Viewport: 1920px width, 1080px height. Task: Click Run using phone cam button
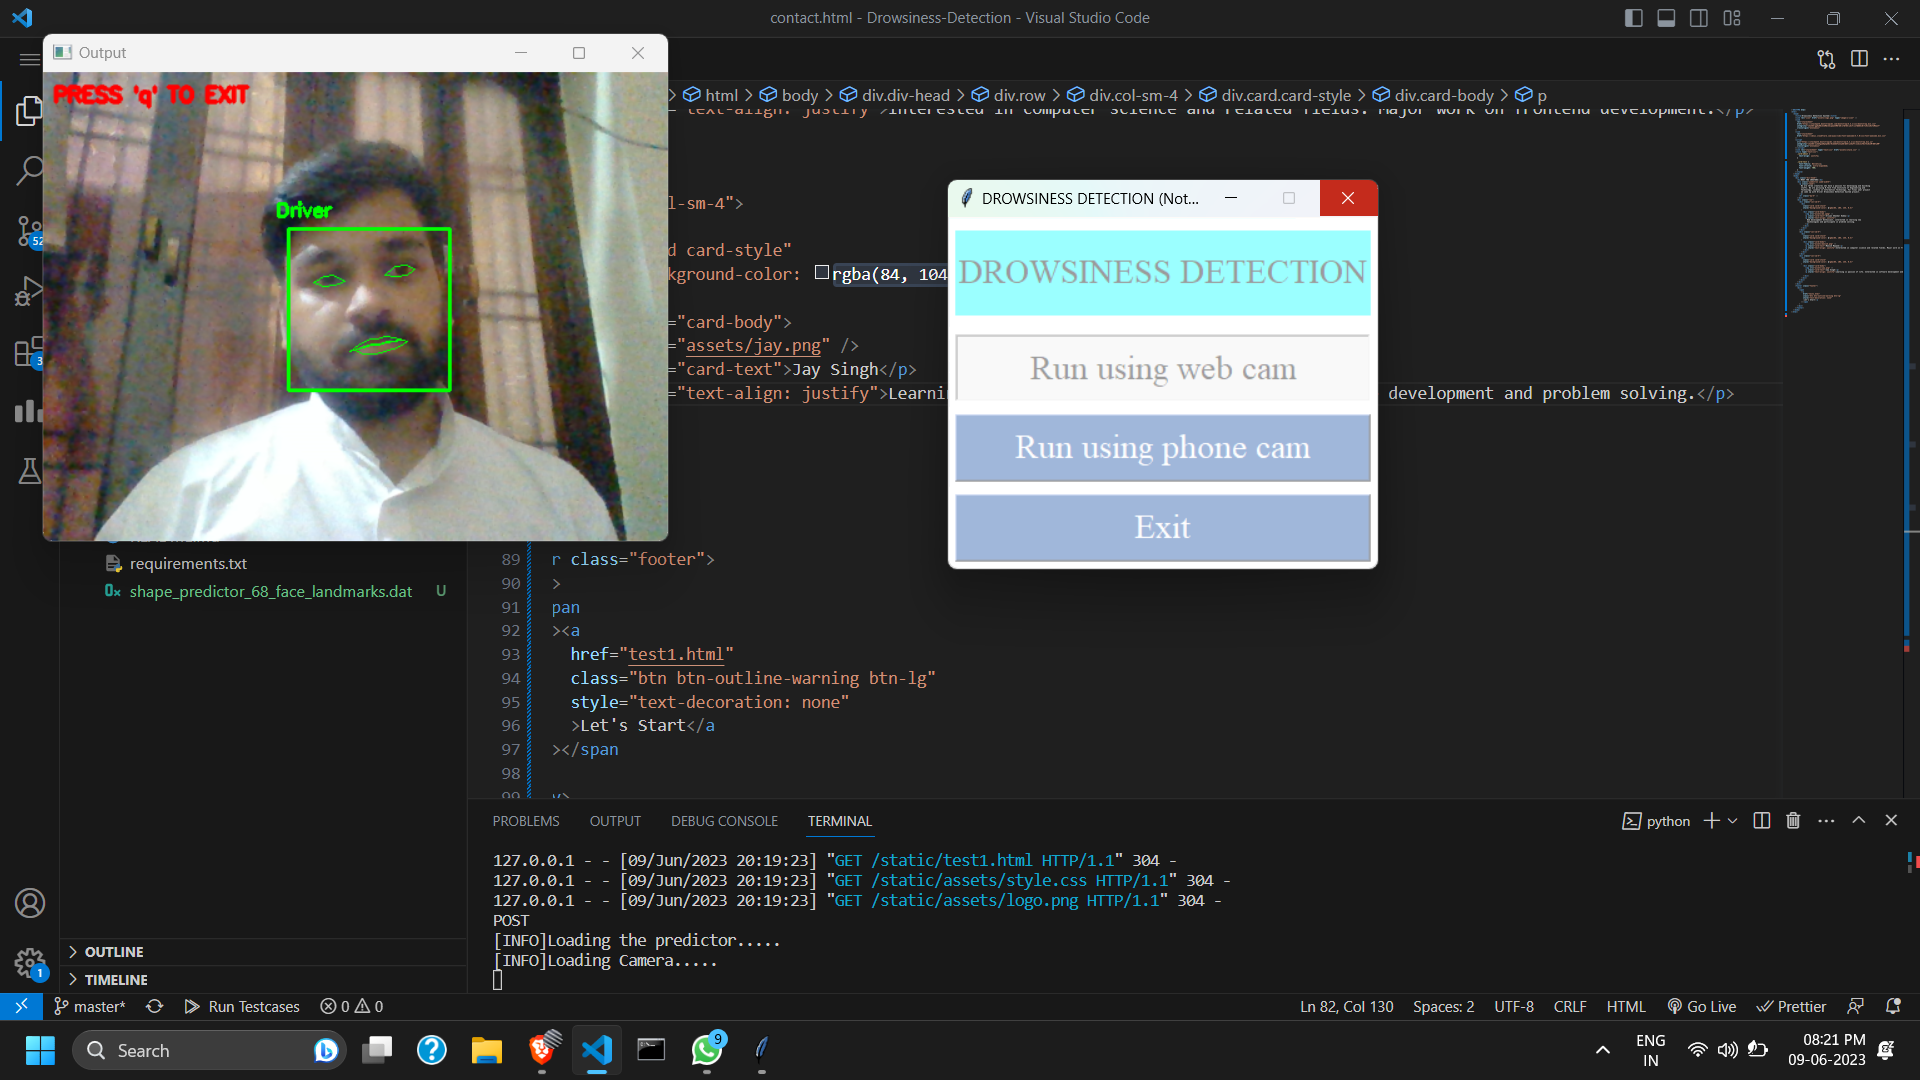pos(1162,448)
